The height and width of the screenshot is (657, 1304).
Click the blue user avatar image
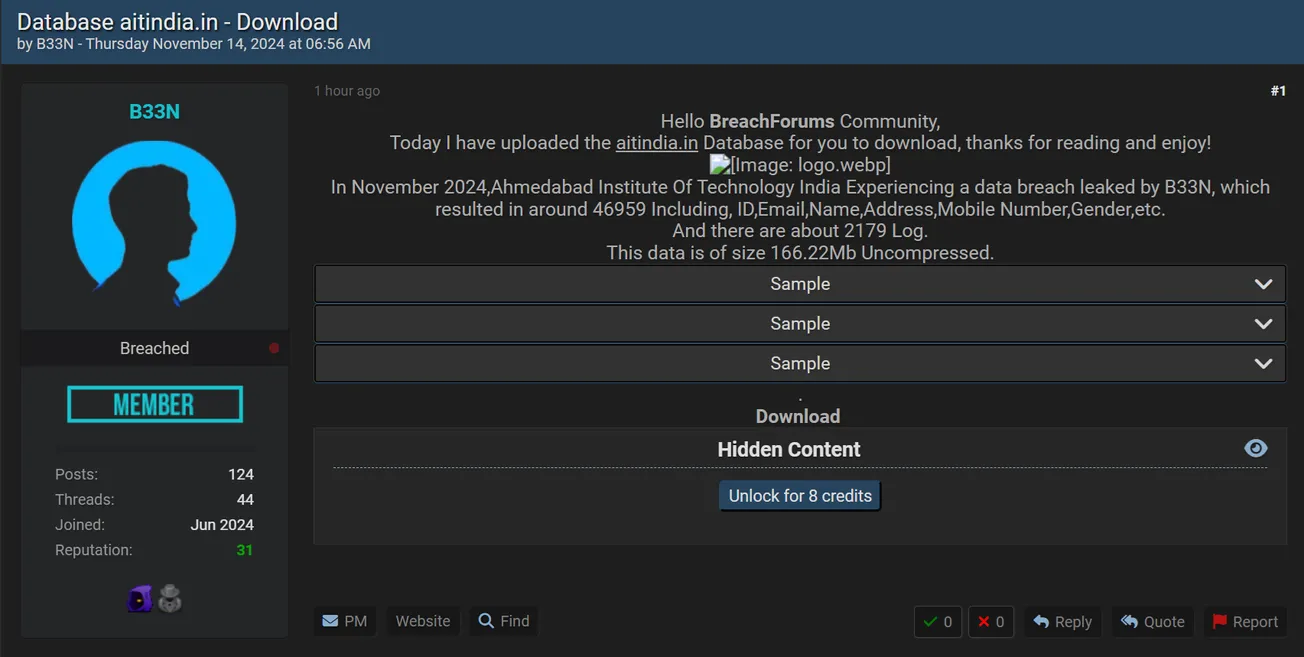coord(154,222)
